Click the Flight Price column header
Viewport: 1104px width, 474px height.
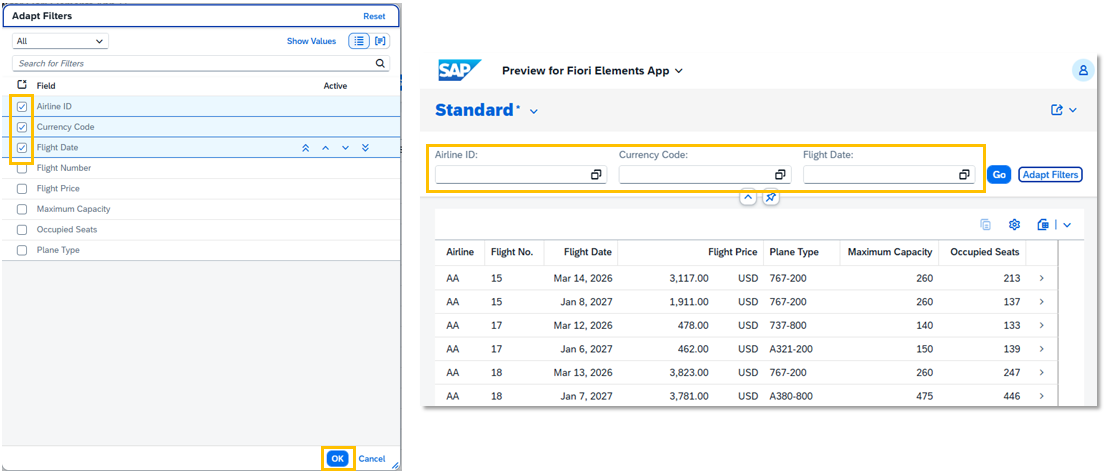pyautogui.click(x=690, y=252)
